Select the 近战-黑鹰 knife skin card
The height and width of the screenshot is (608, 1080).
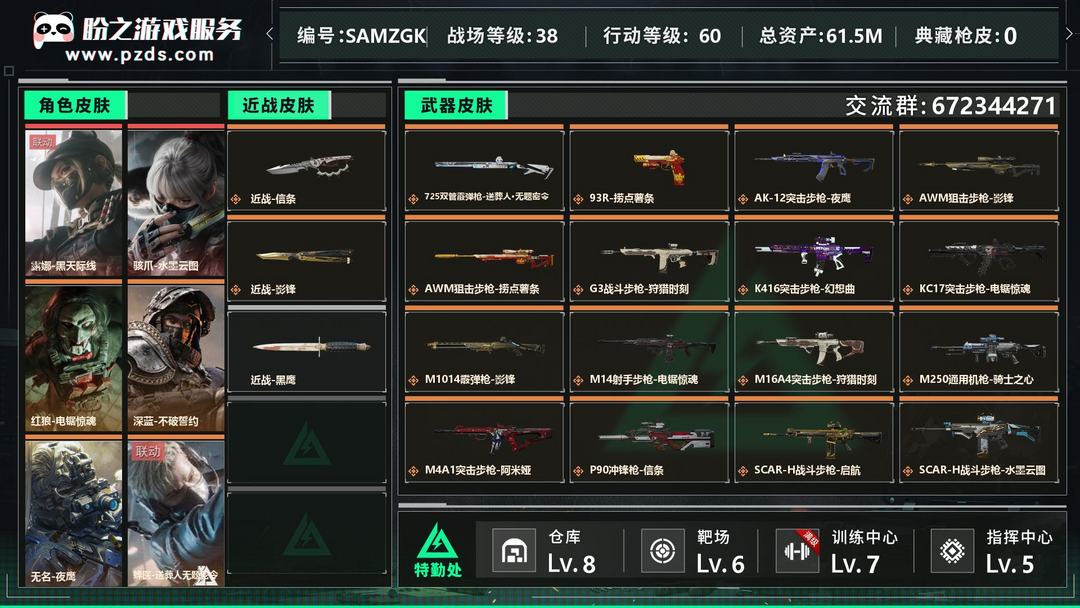click(x=307, y=351)
